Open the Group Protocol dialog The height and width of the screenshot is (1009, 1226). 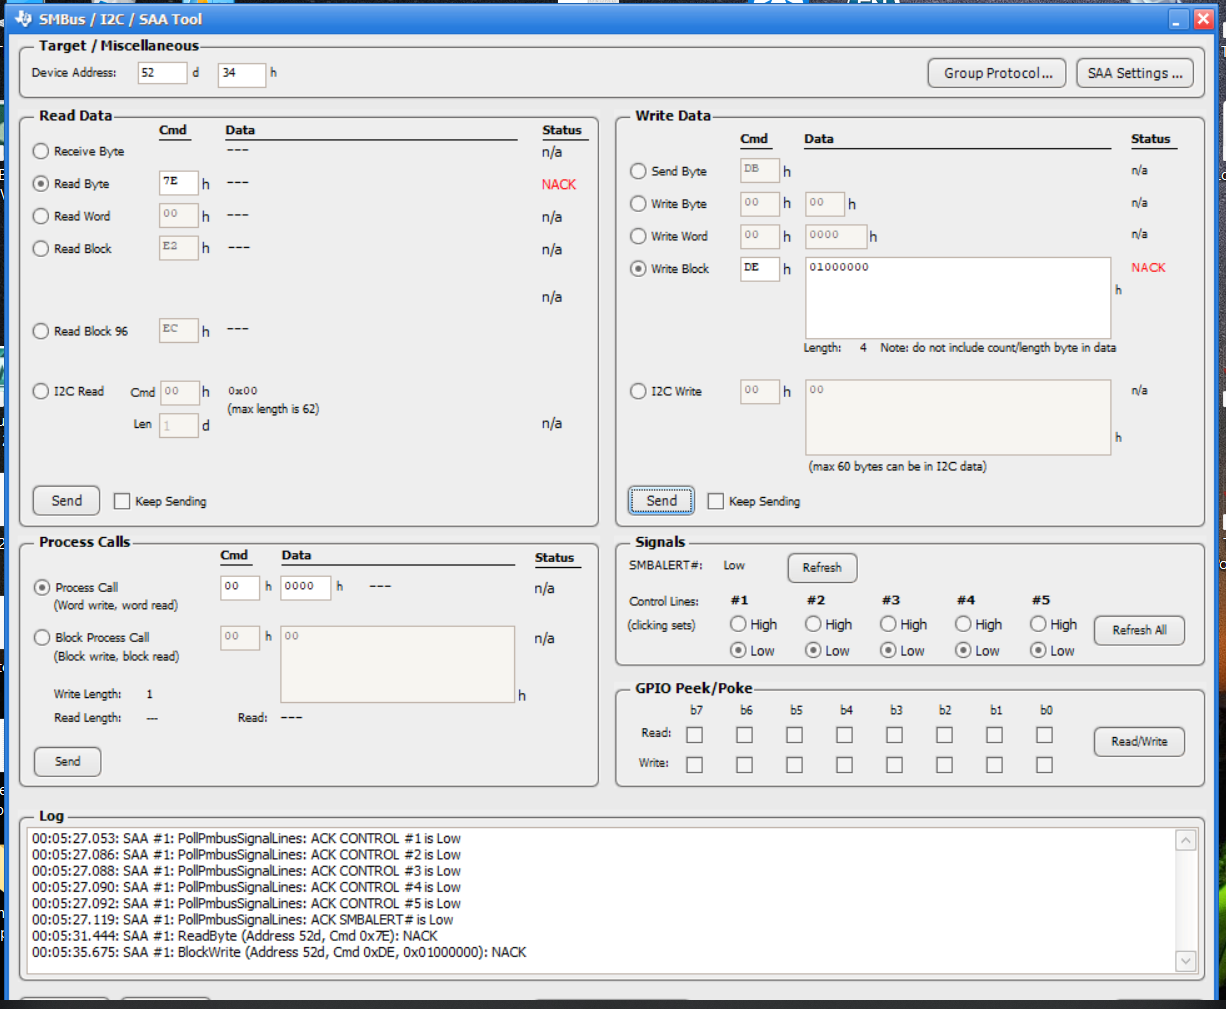998,73
